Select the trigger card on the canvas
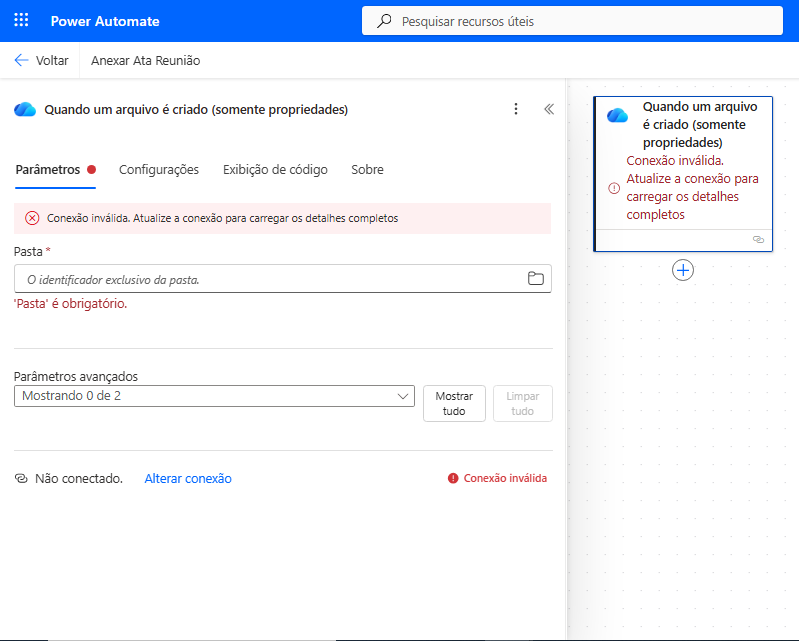The height and width of the screenshot is (641, 799). pyautogui.click(x=683, y=174)
